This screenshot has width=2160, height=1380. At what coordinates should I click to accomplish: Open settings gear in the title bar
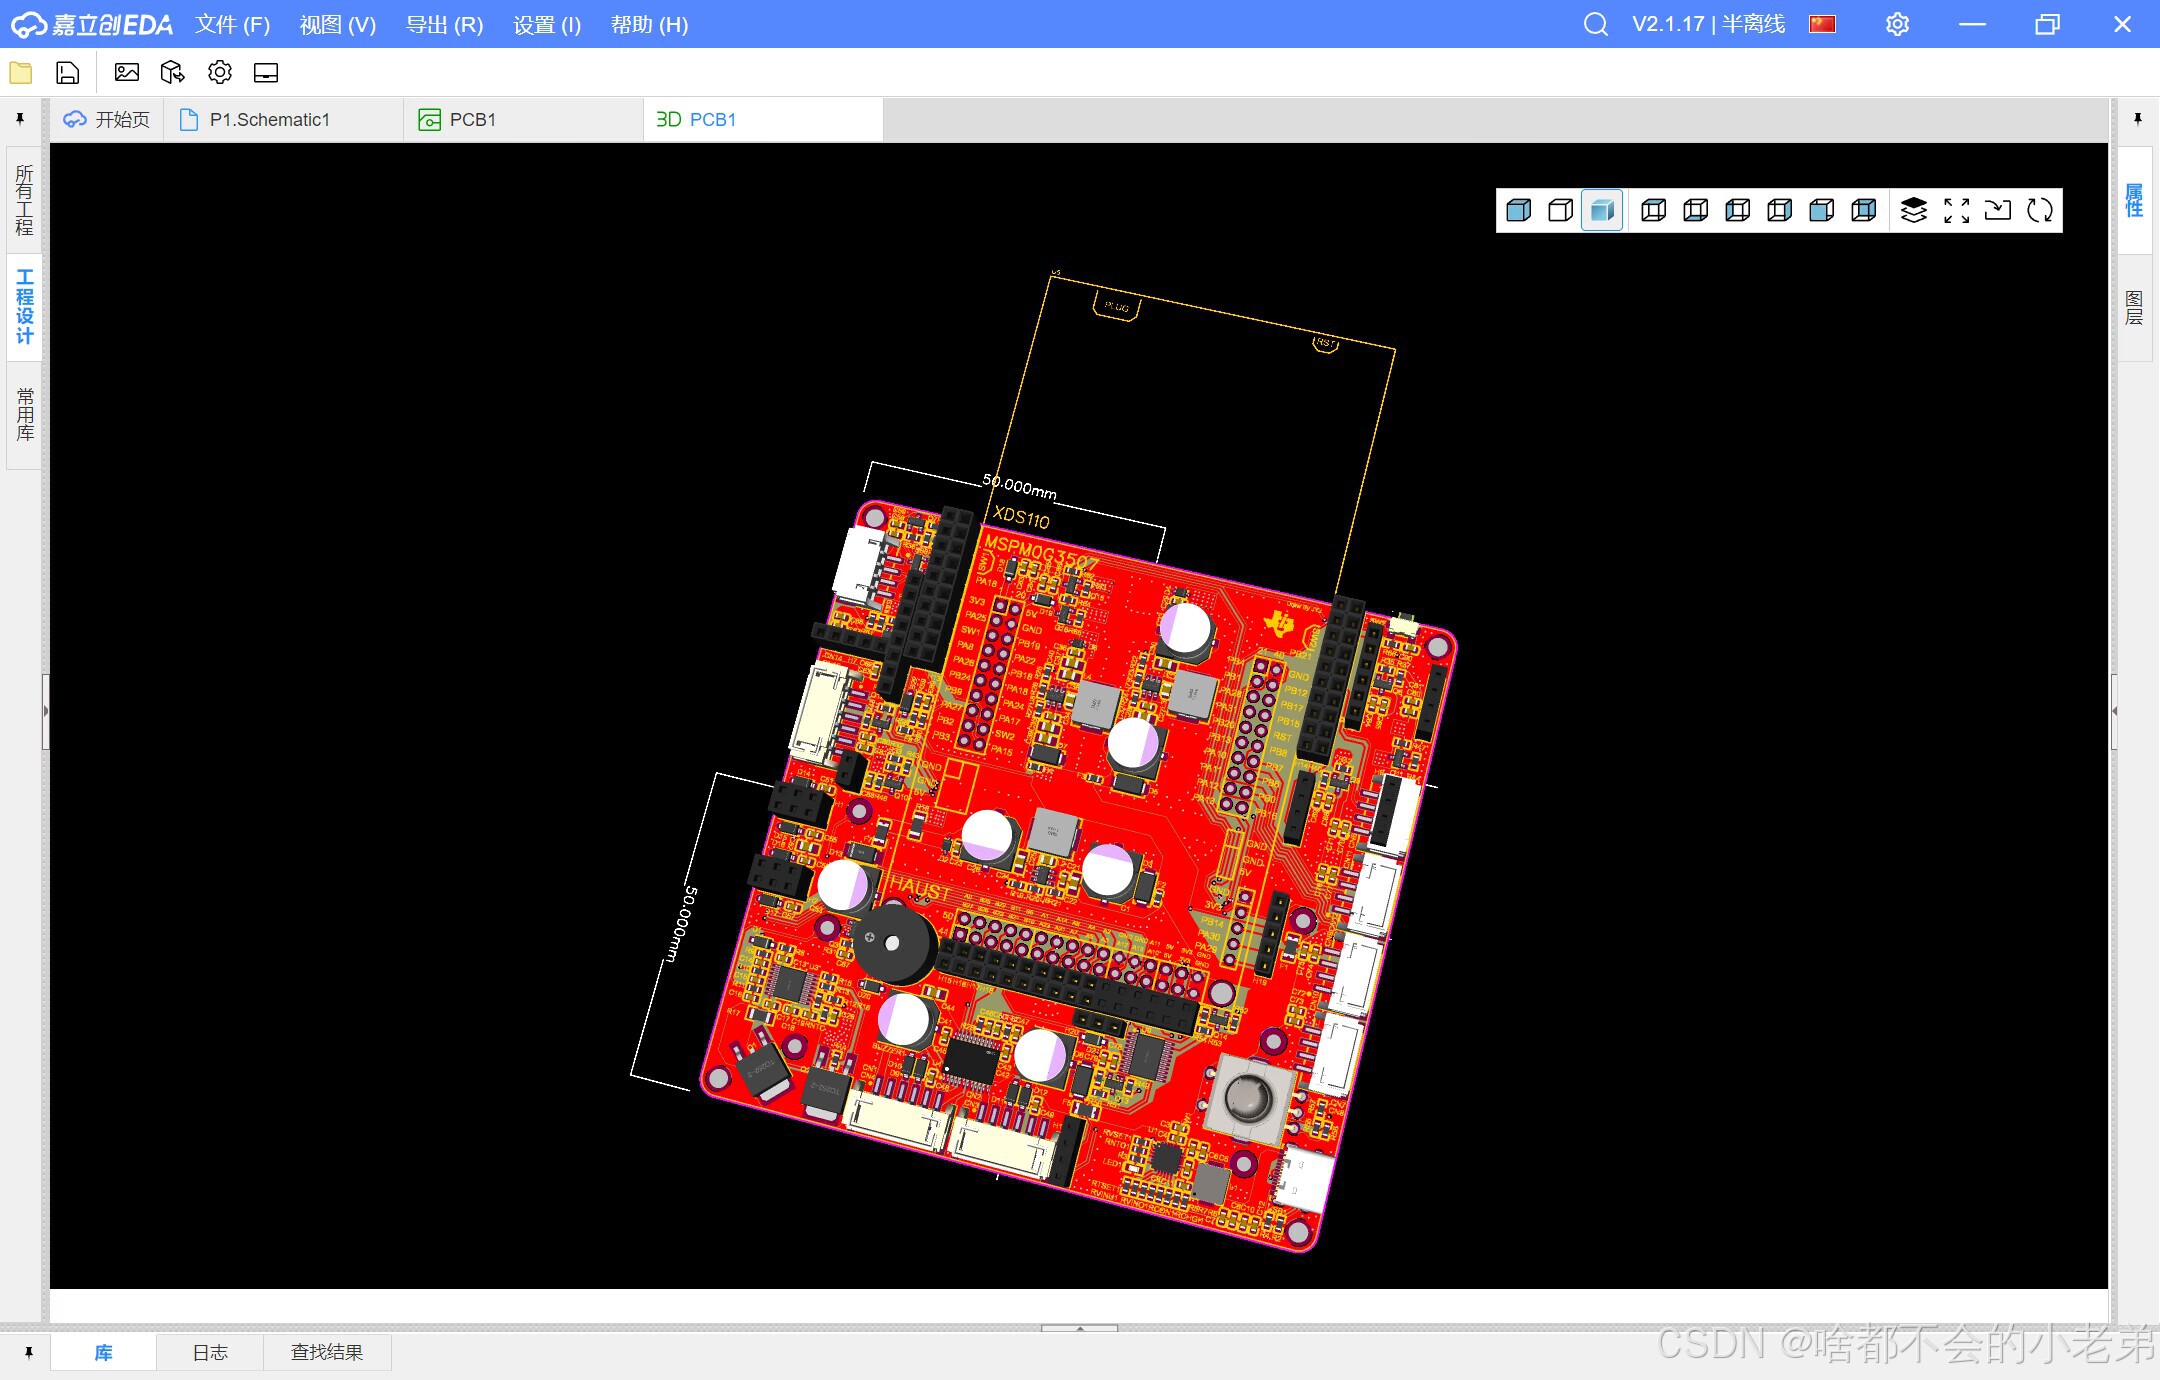[x=1897, y=24]
